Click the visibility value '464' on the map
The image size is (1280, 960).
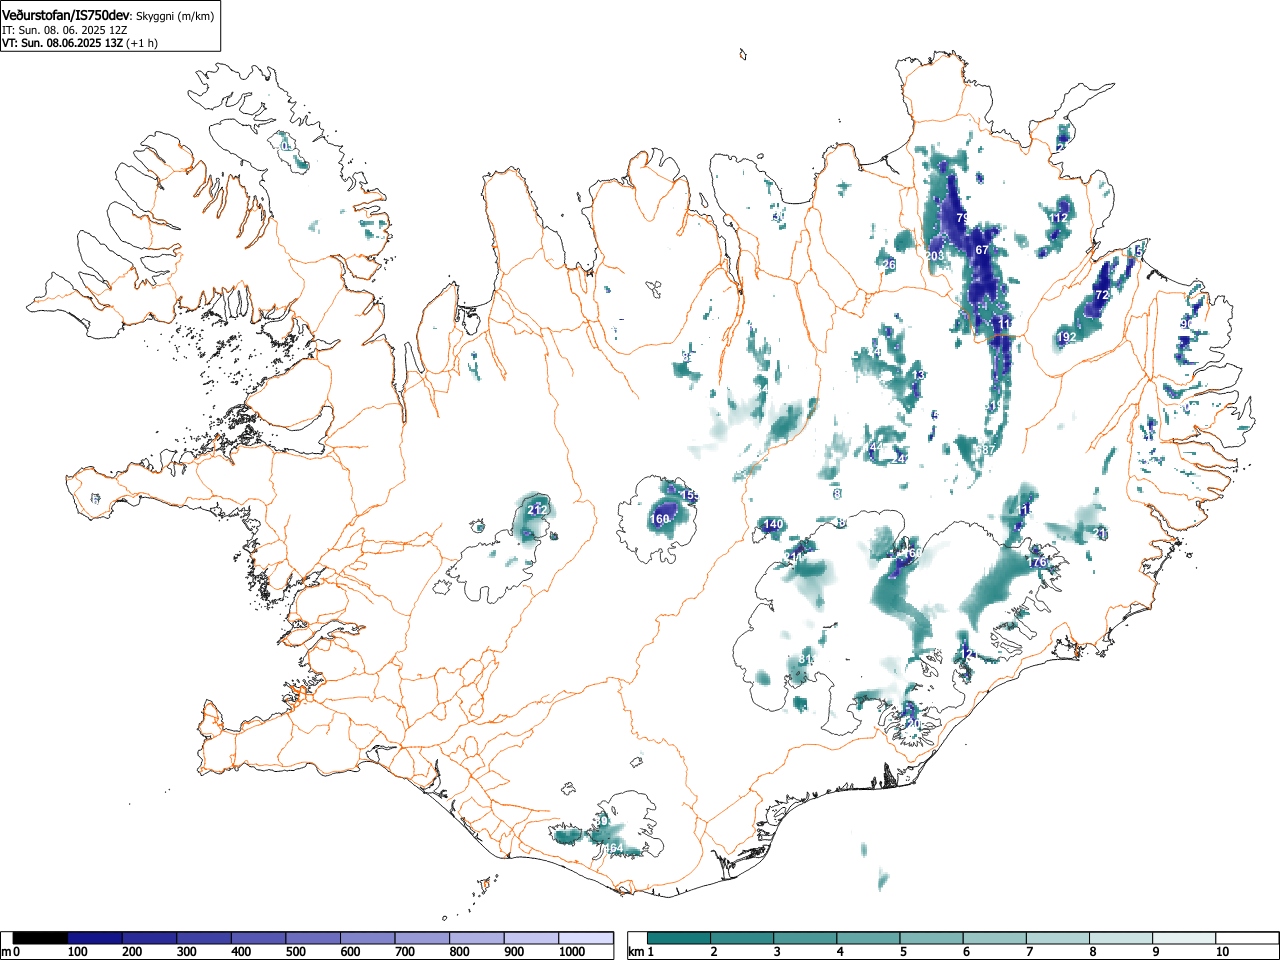click(613, 848)
